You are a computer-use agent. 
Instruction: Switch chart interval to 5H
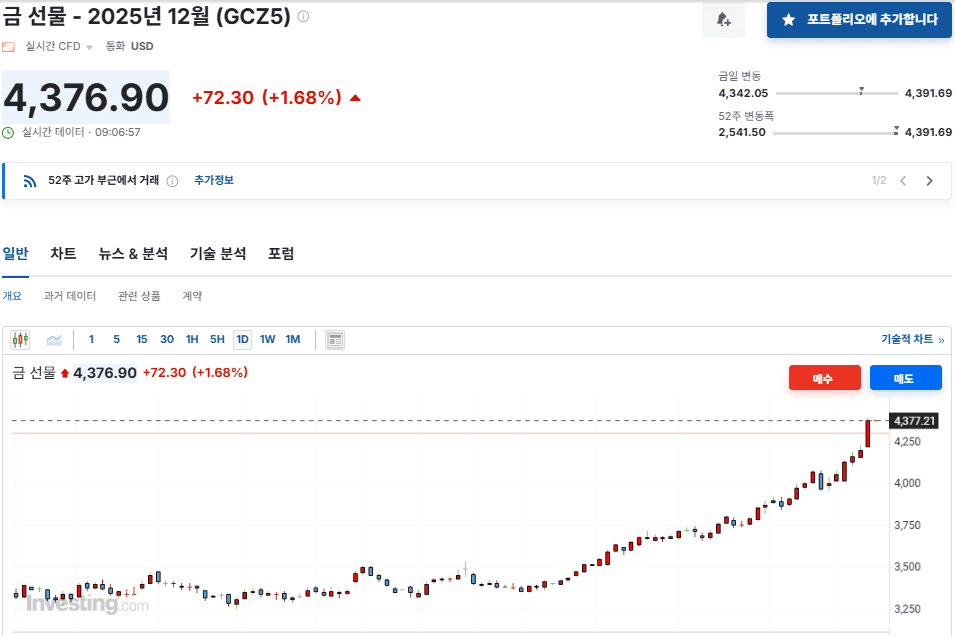click(x=217, y=340)
